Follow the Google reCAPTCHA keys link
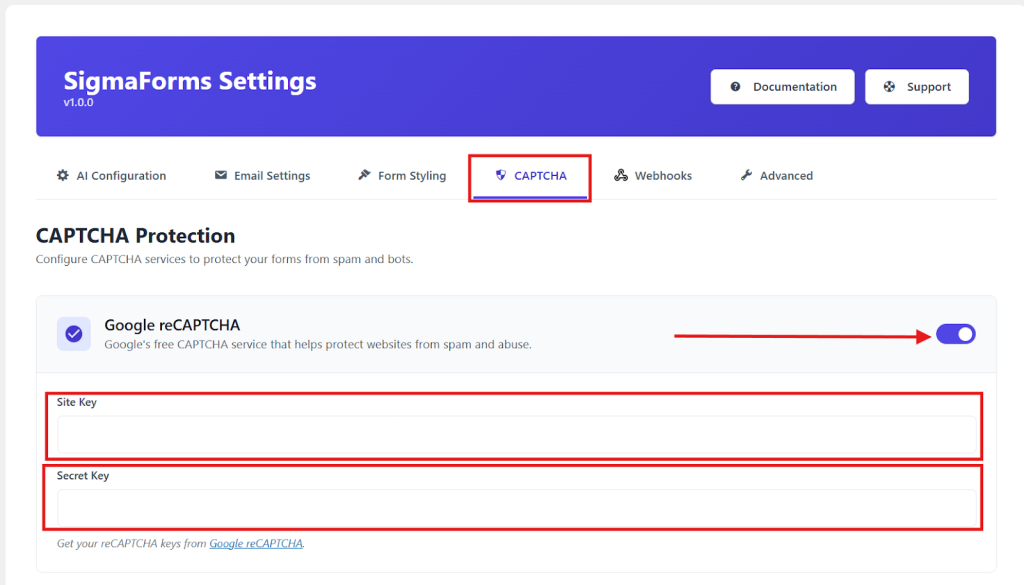1024x585 pixels. pos(256,544)
